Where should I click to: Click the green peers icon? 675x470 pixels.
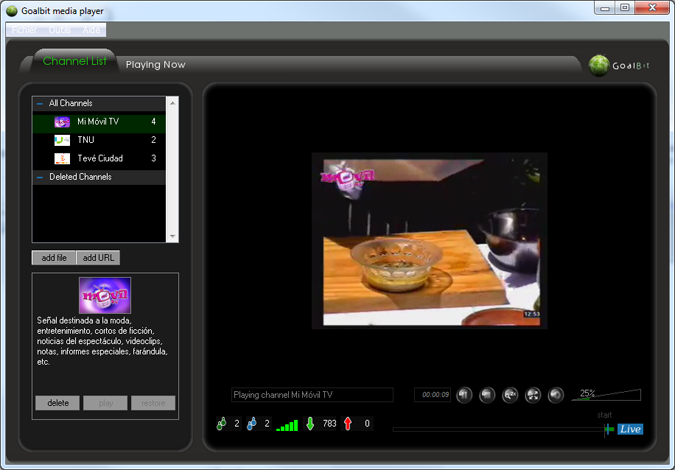[x=221, y=424]
